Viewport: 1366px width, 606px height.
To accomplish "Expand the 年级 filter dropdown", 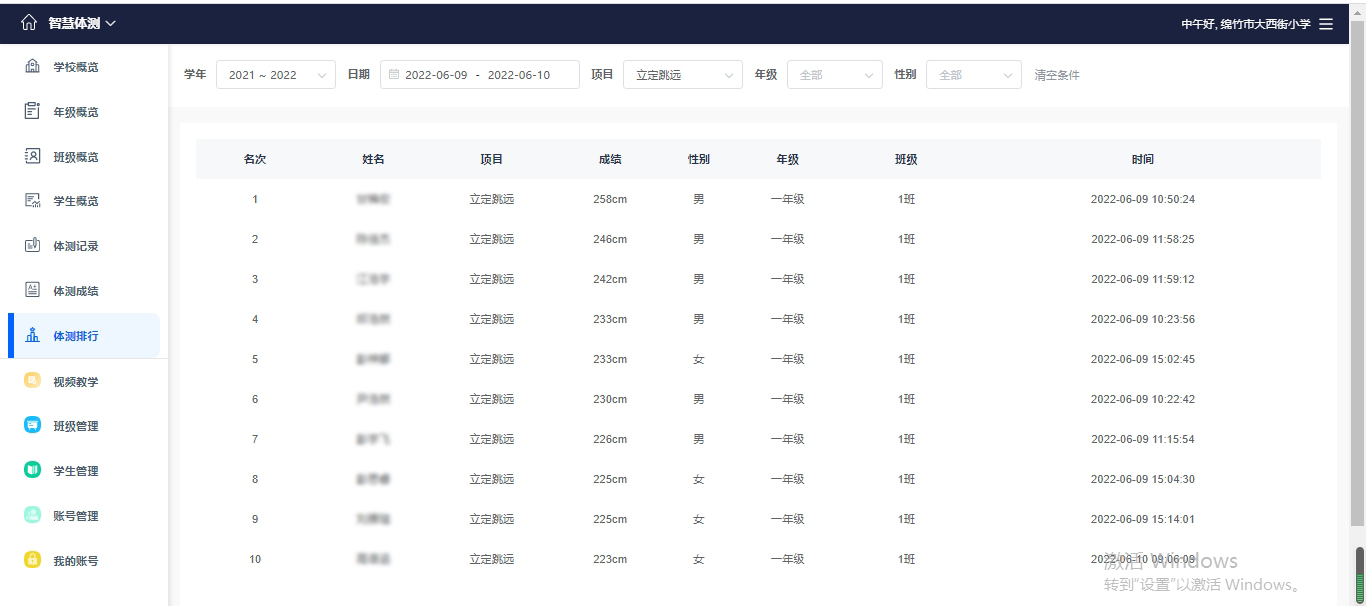I will (x=834, y=75).
